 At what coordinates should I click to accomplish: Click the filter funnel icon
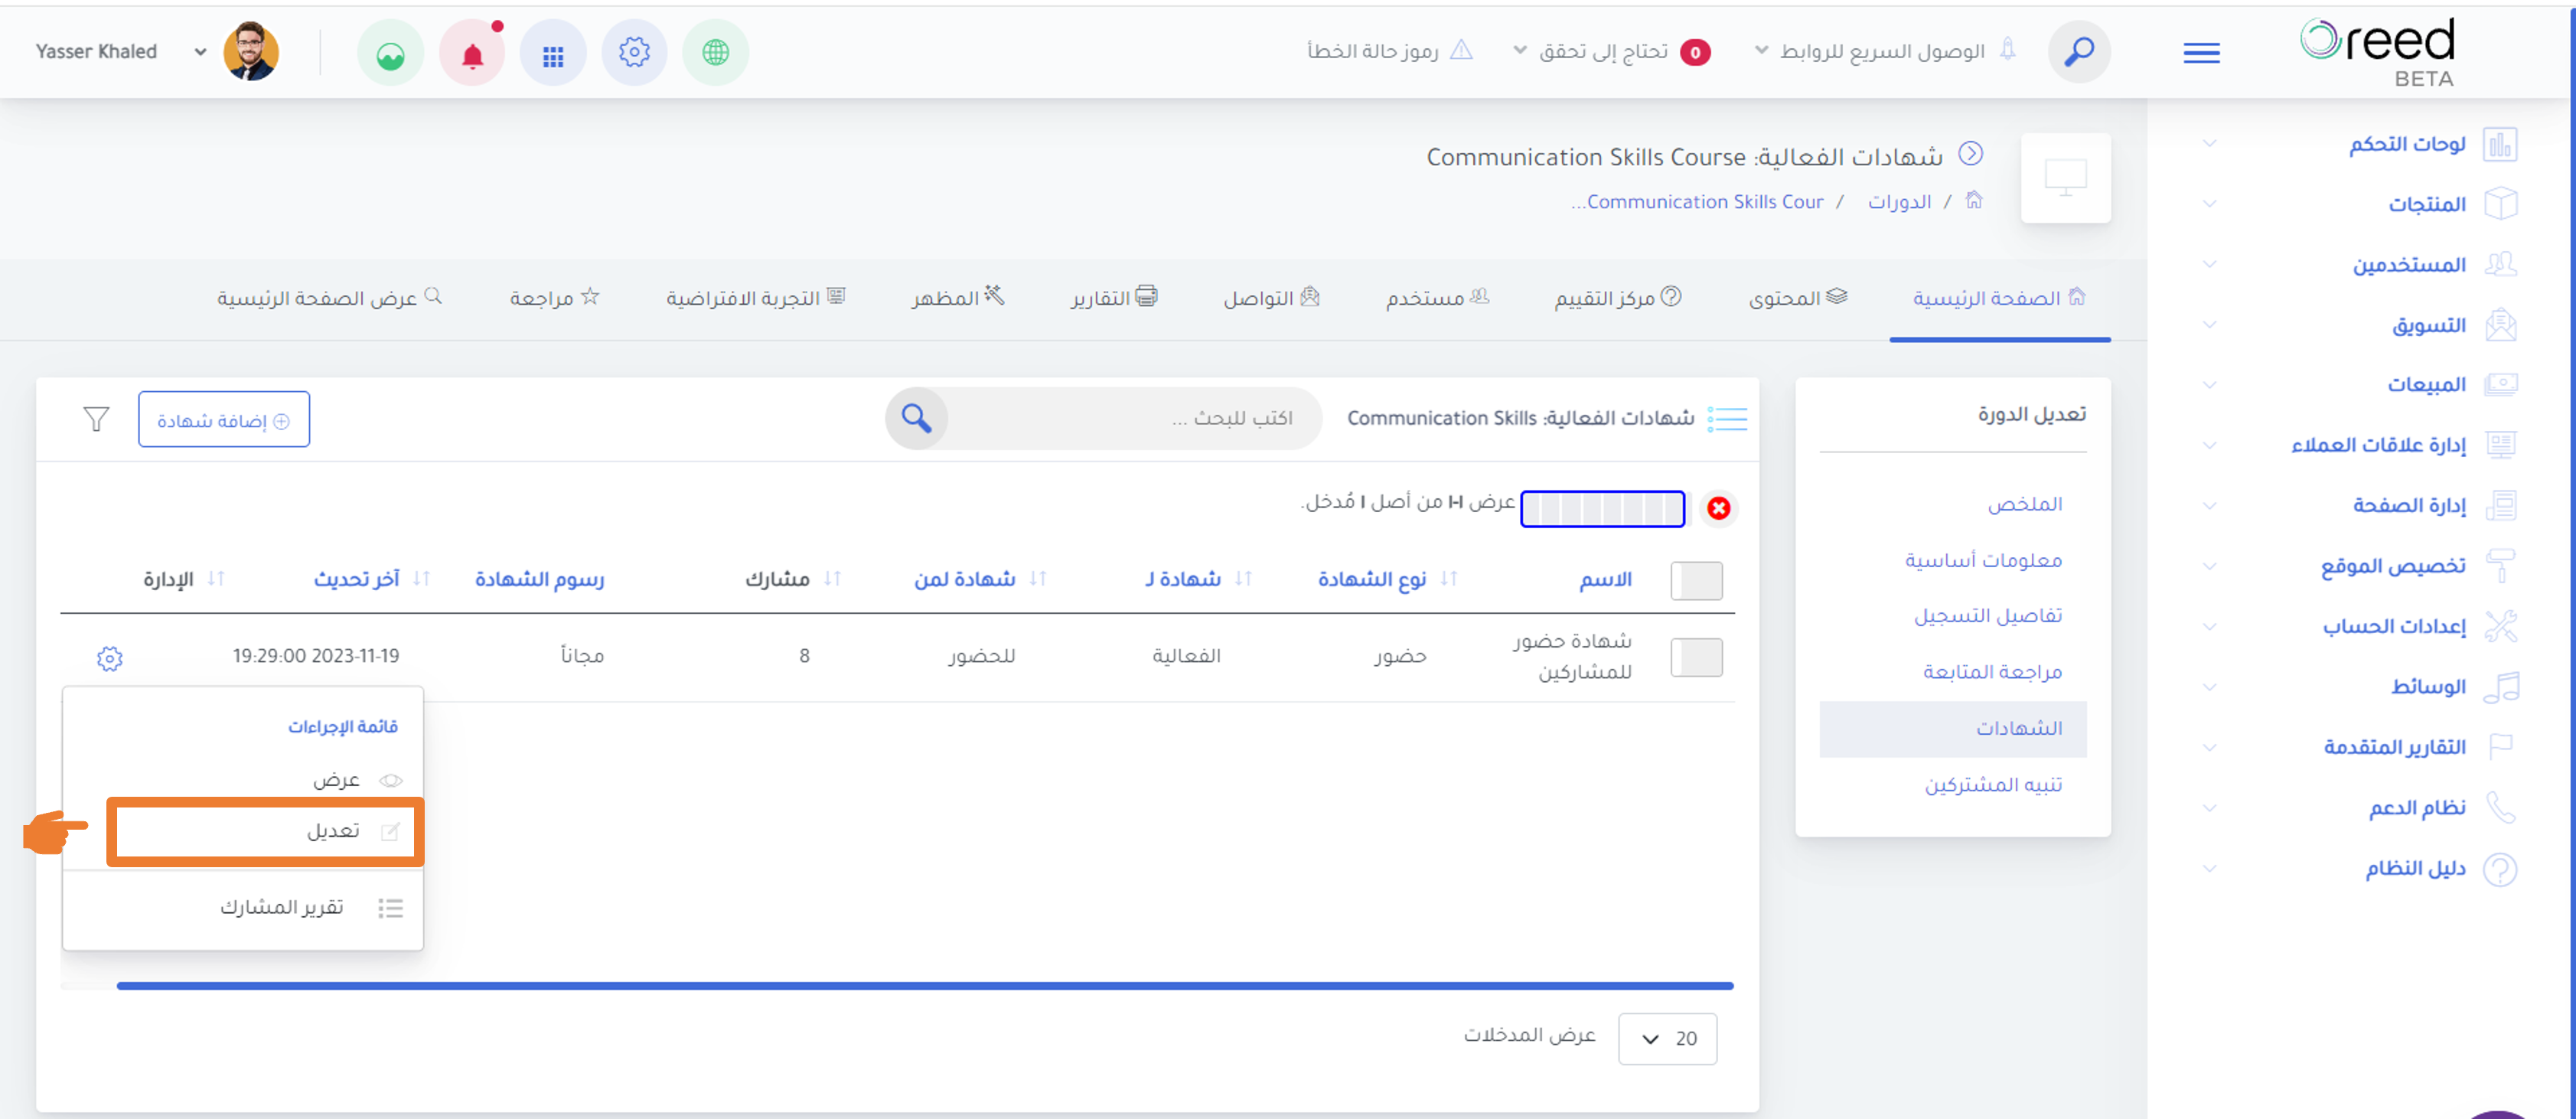tap(96, 419)
